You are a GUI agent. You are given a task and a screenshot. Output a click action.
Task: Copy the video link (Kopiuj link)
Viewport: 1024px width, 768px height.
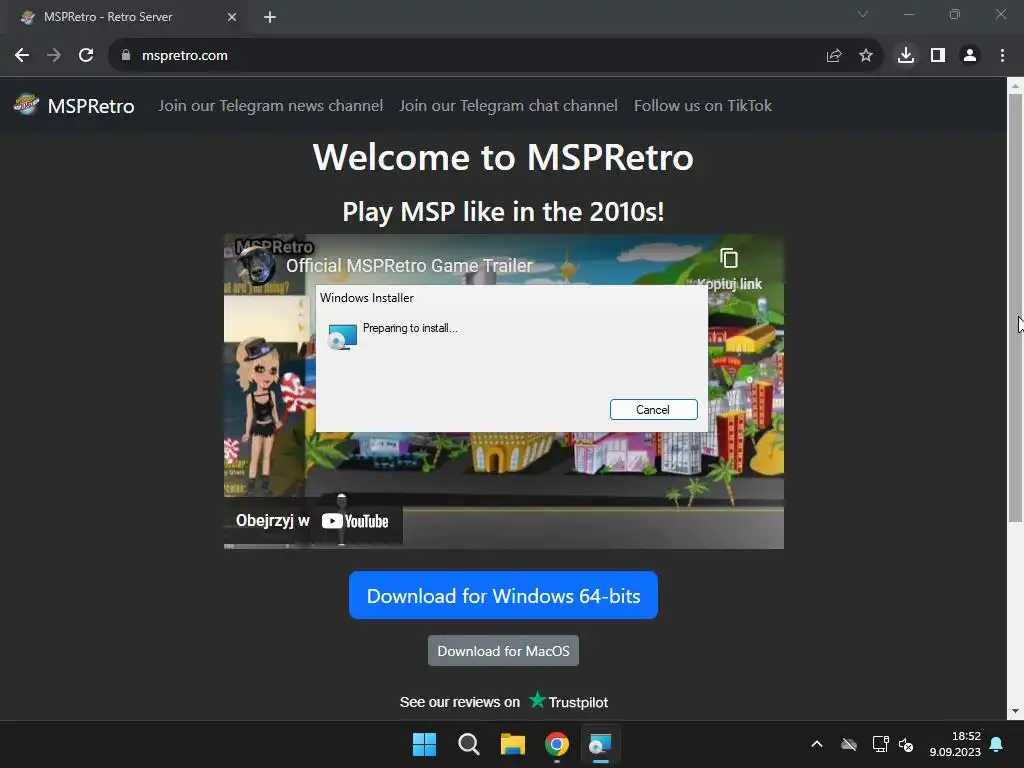(x=729, y=268)
